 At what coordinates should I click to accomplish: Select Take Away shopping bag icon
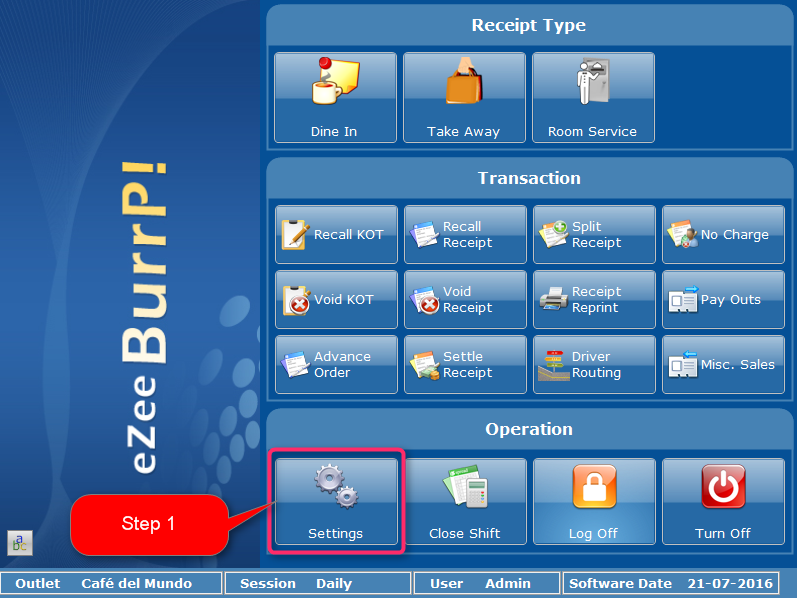point(464,81)
